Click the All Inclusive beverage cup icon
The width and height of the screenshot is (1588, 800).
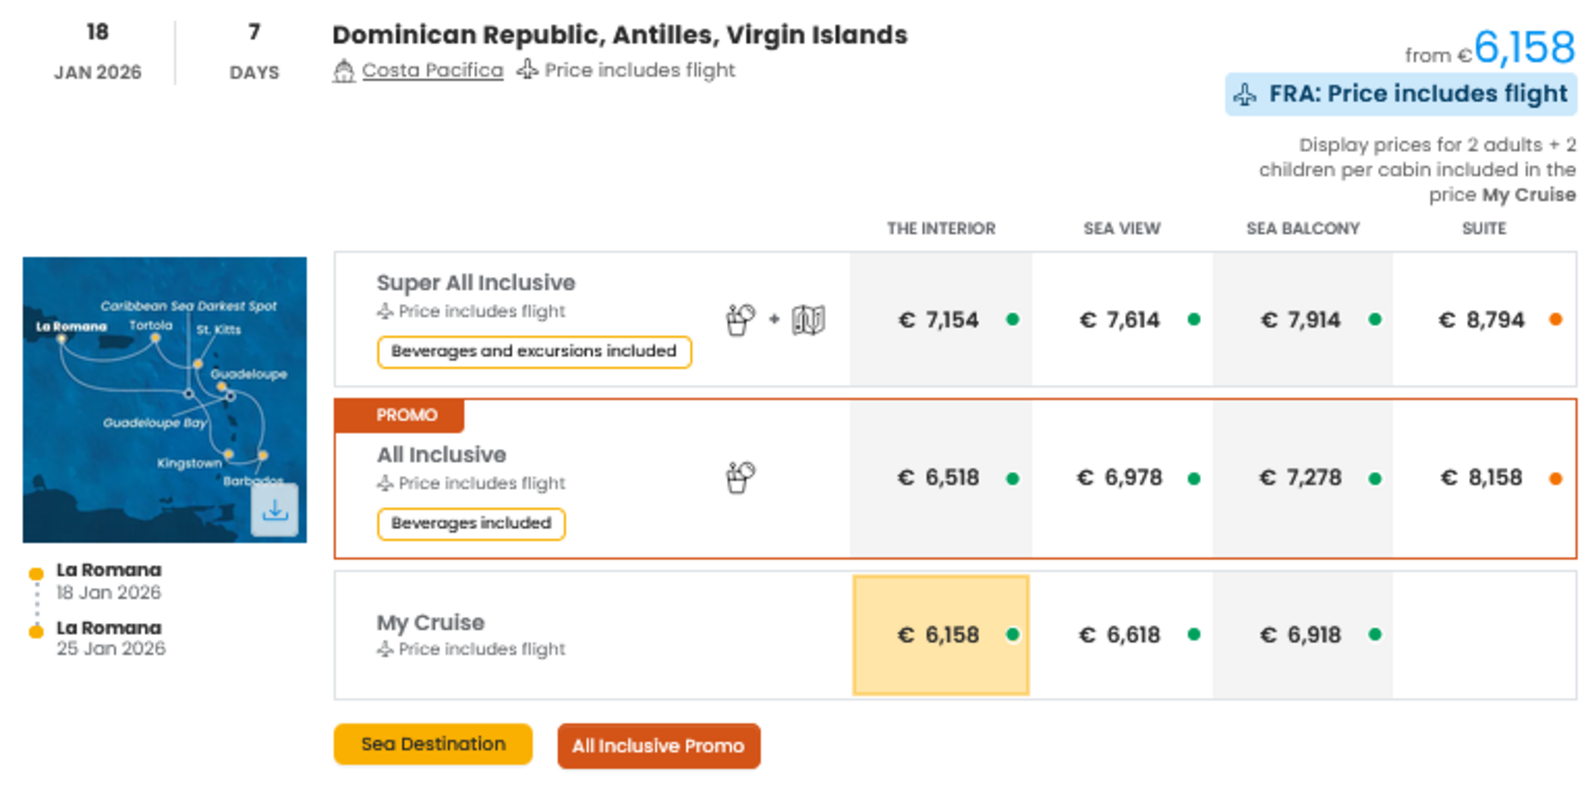(x=740, y=477)
